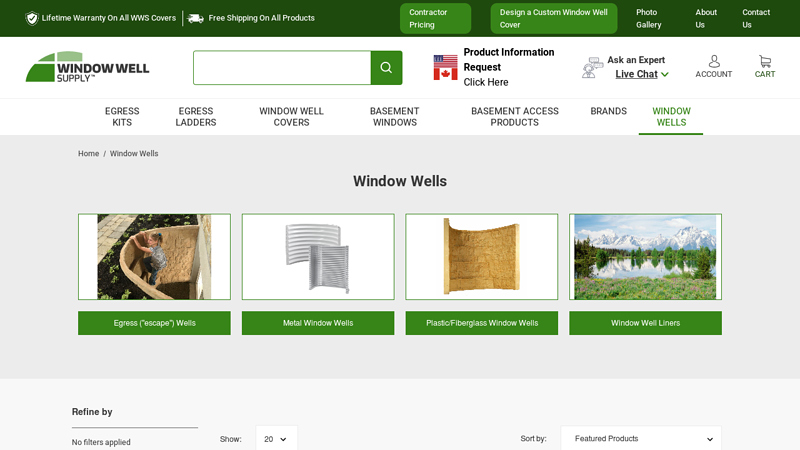Open the Featured Products sort dropdown

[x=641, y=439]
